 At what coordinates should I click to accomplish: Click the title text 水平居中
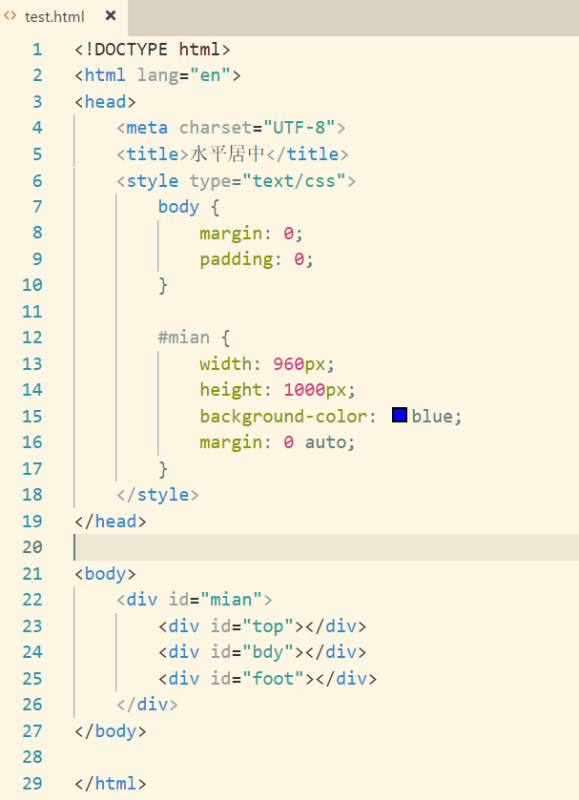(x=228, y=154)
